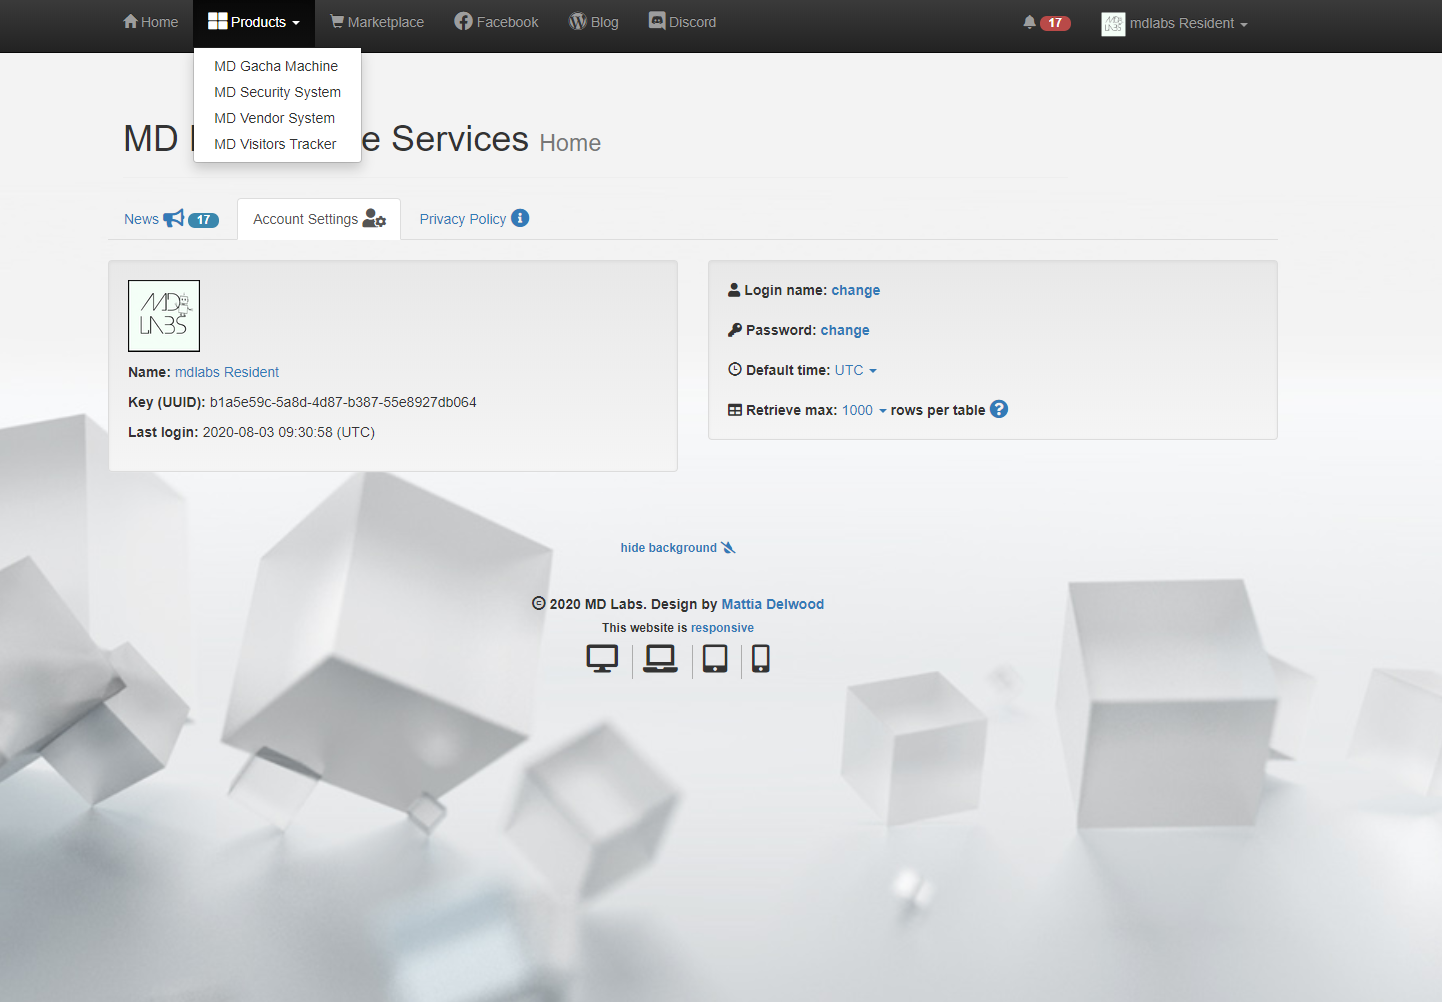1442x1002 pixels.
Task: Click the WordPress Blog icon
Action: pyautogui.click(x=577, y=20)
